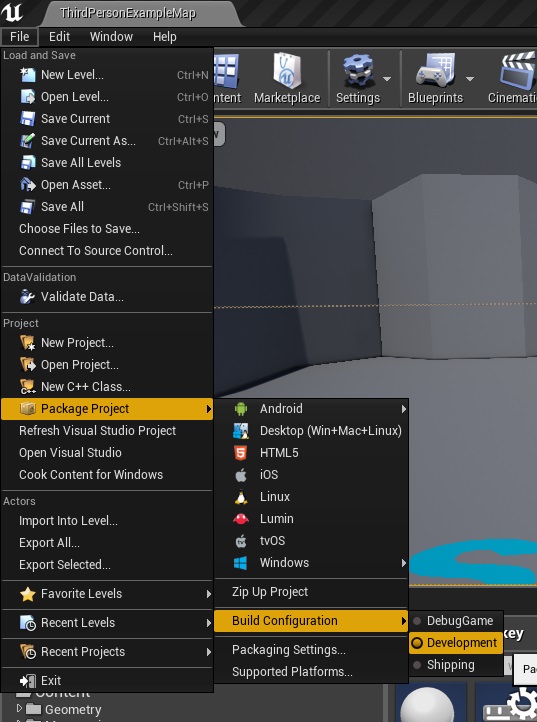Open the Edit menu
Screen dimensions: 537x722
59,36
